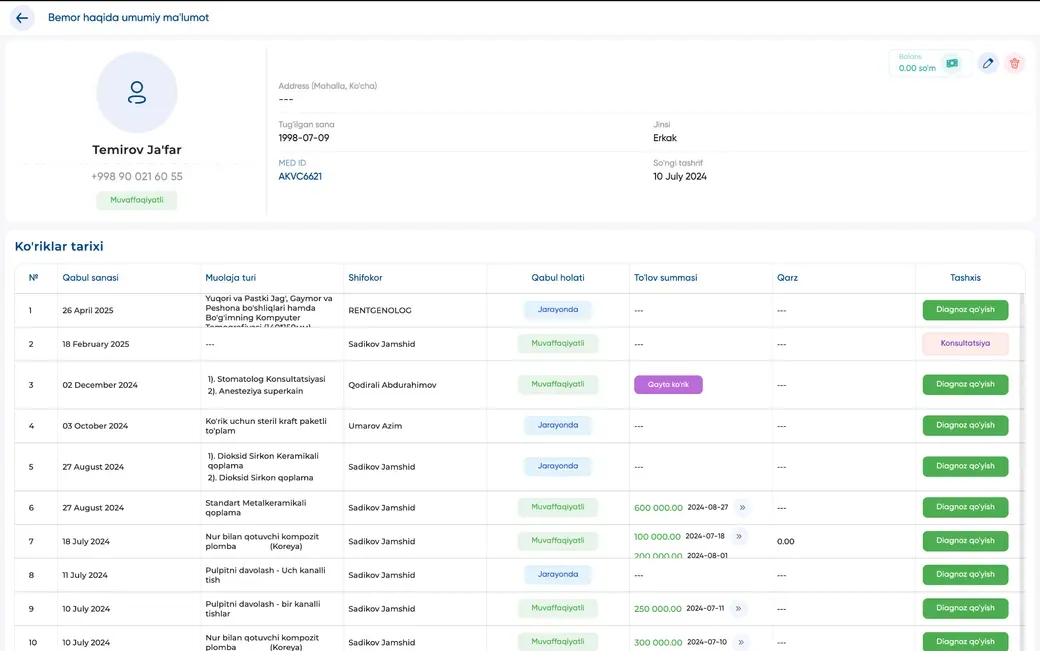
Task: Click 100 000.00 payment amount
Action: (x=657, y=537)
